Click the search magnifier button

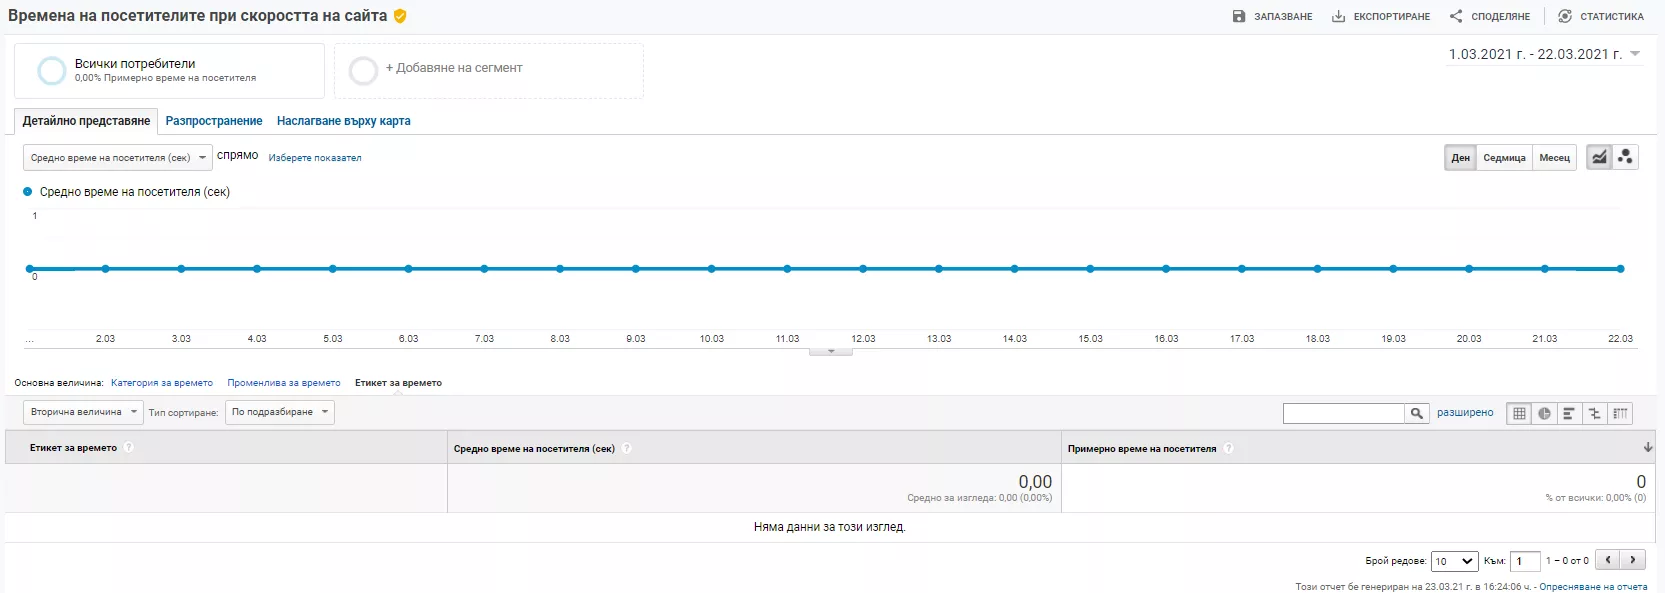(1417, 413)
